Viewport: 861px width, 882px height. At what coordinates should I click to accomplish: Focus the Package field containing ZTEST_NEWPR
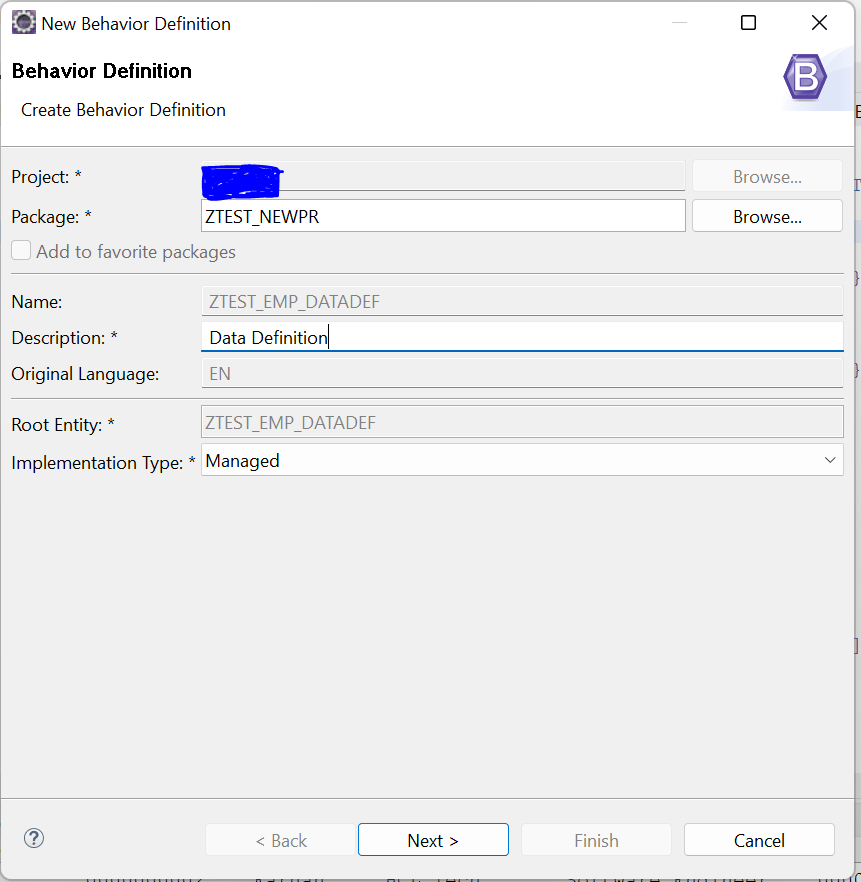point(443,216)
